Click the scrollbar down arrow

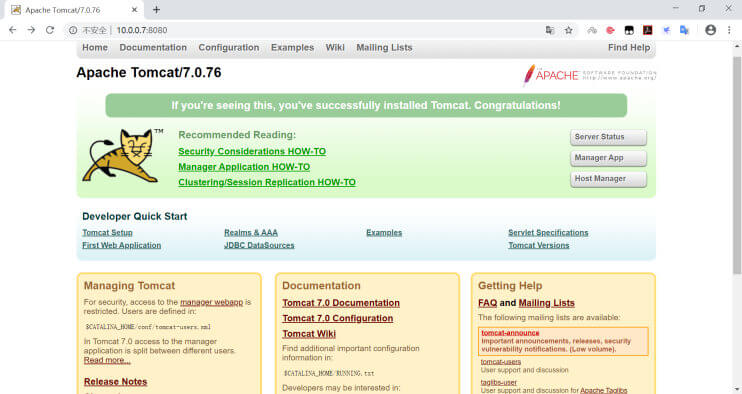pos(737,390)
